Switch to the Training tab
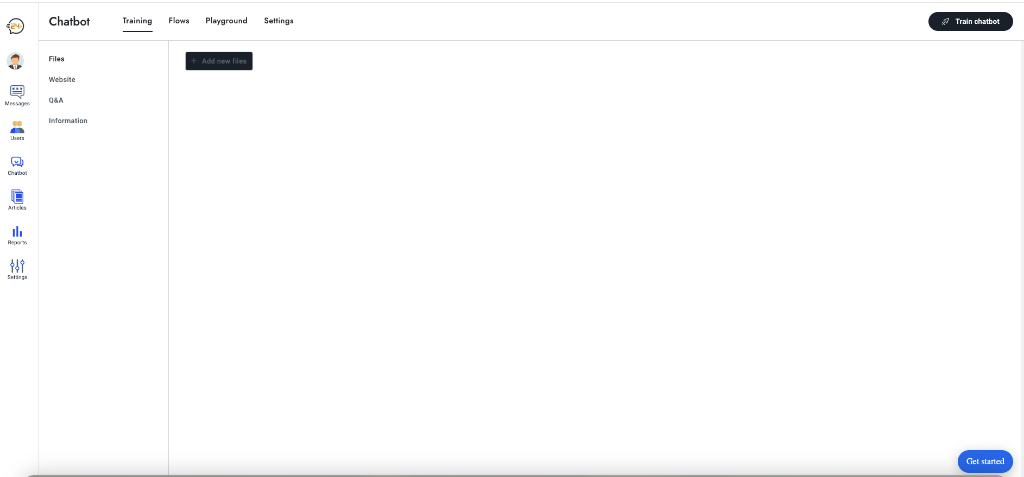Viewport: 1024px width, 477px height. 137,21
